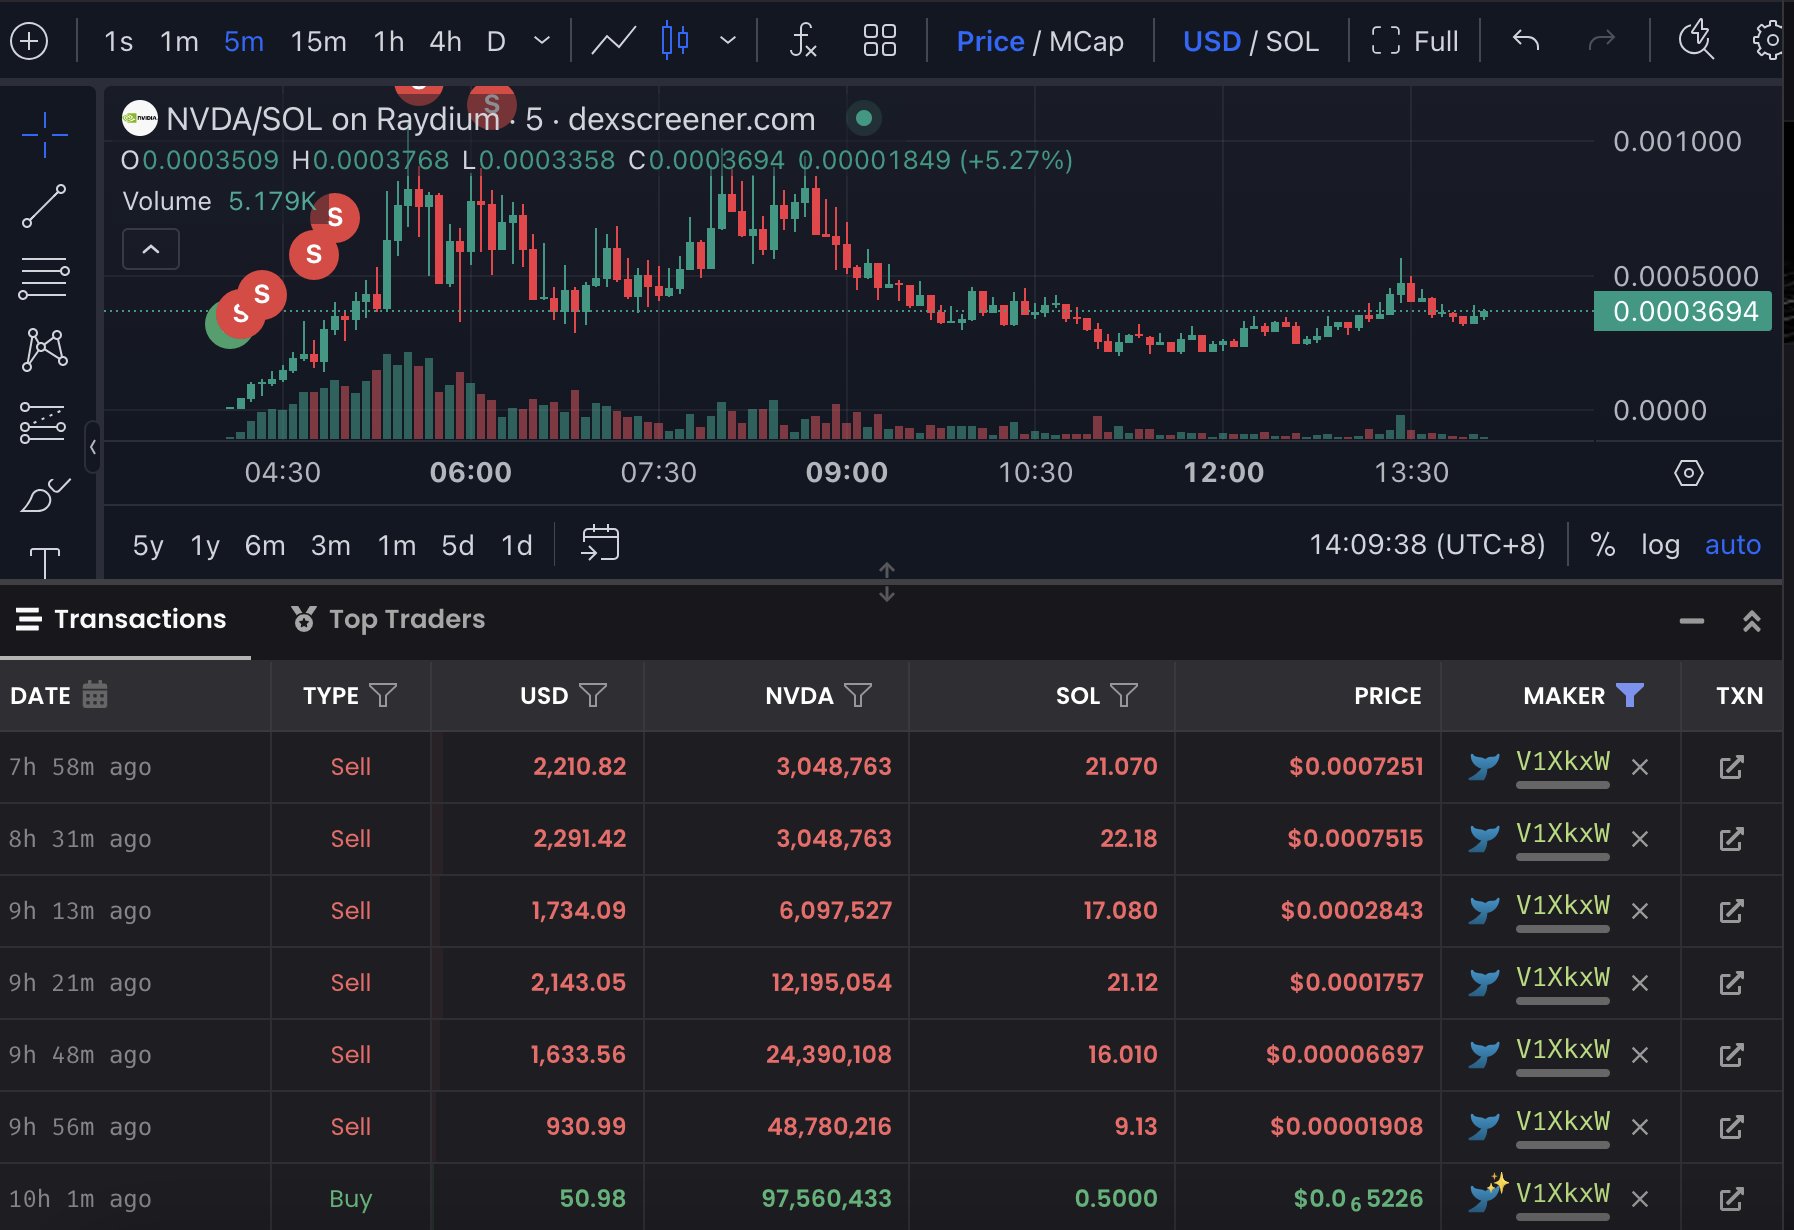This screenshot has width=1794, height=1230.
Task: Collapse the indicator legend chevron
Action: click(151, 249)
